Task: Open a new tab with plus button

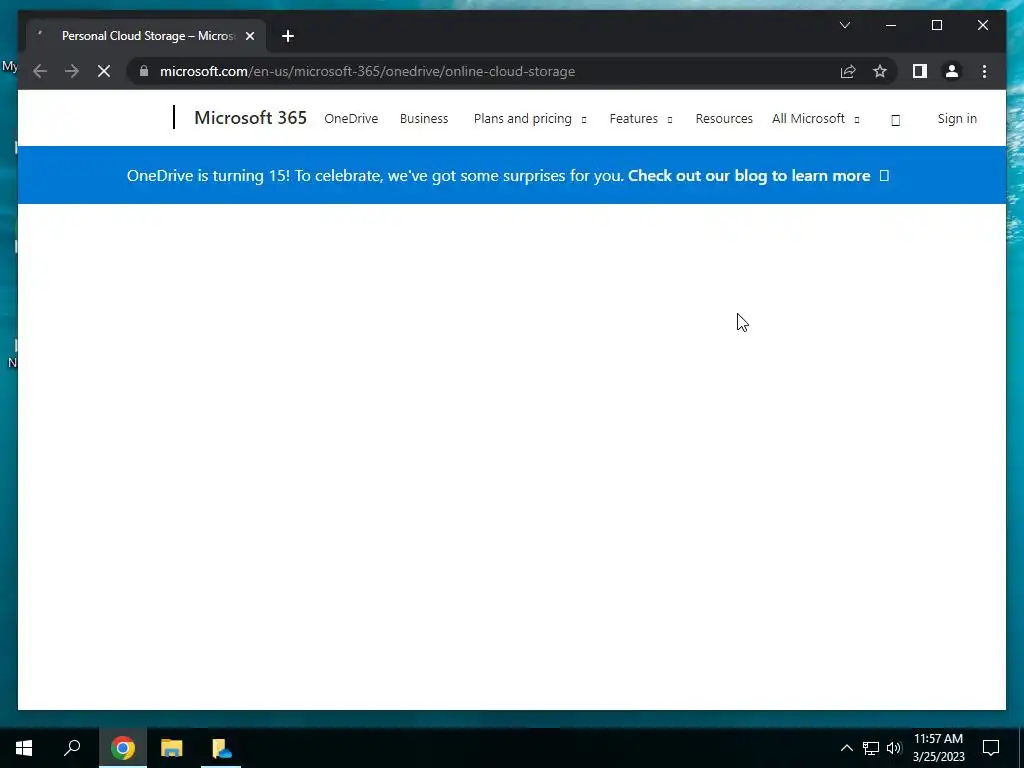Action: 288,36
